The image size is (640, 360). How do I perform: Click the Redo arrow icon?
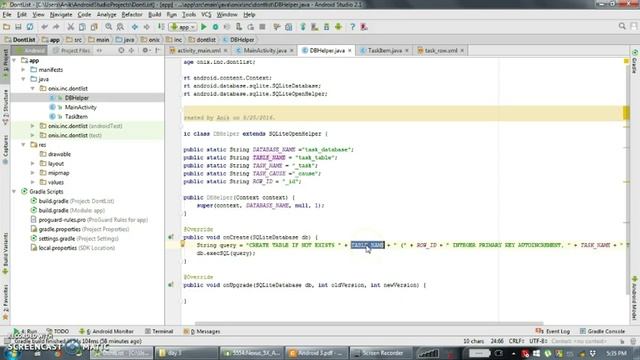click(x=56, y=27)
